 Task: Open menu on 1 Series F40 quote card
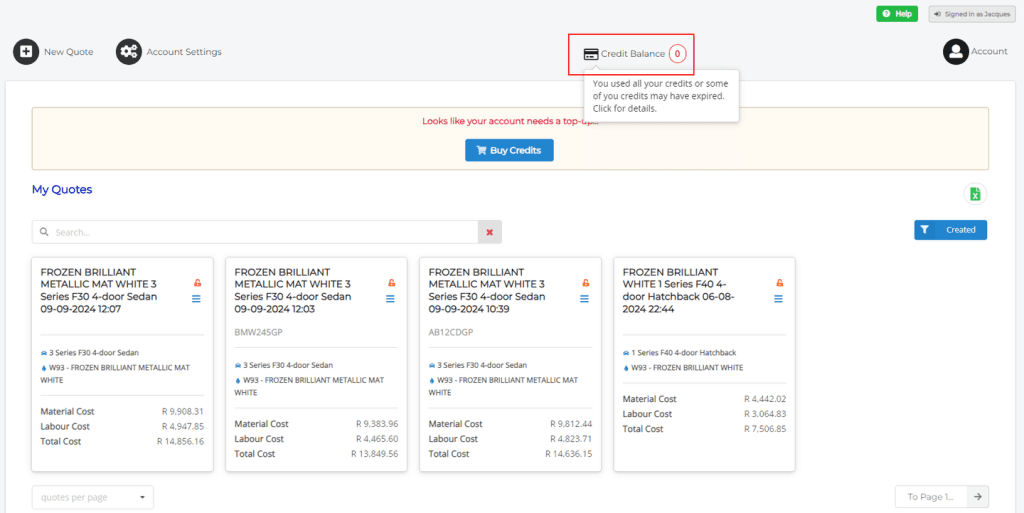point(779,299)
